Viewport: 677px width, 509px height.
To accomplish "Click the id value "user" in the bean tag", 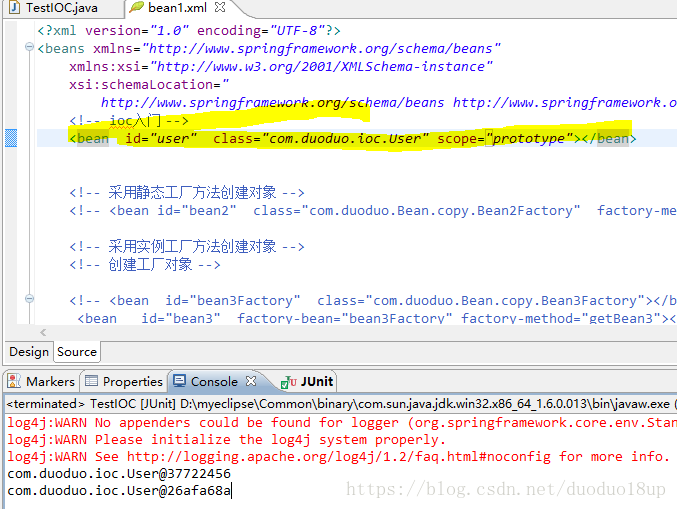I will (174, 139).
